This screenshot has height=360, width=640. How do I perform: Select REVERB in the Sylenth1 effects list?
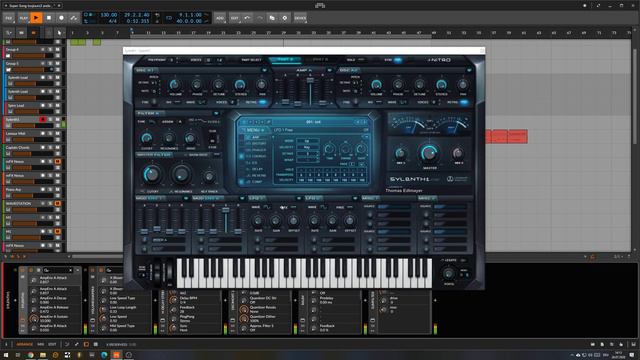(259, 175)
